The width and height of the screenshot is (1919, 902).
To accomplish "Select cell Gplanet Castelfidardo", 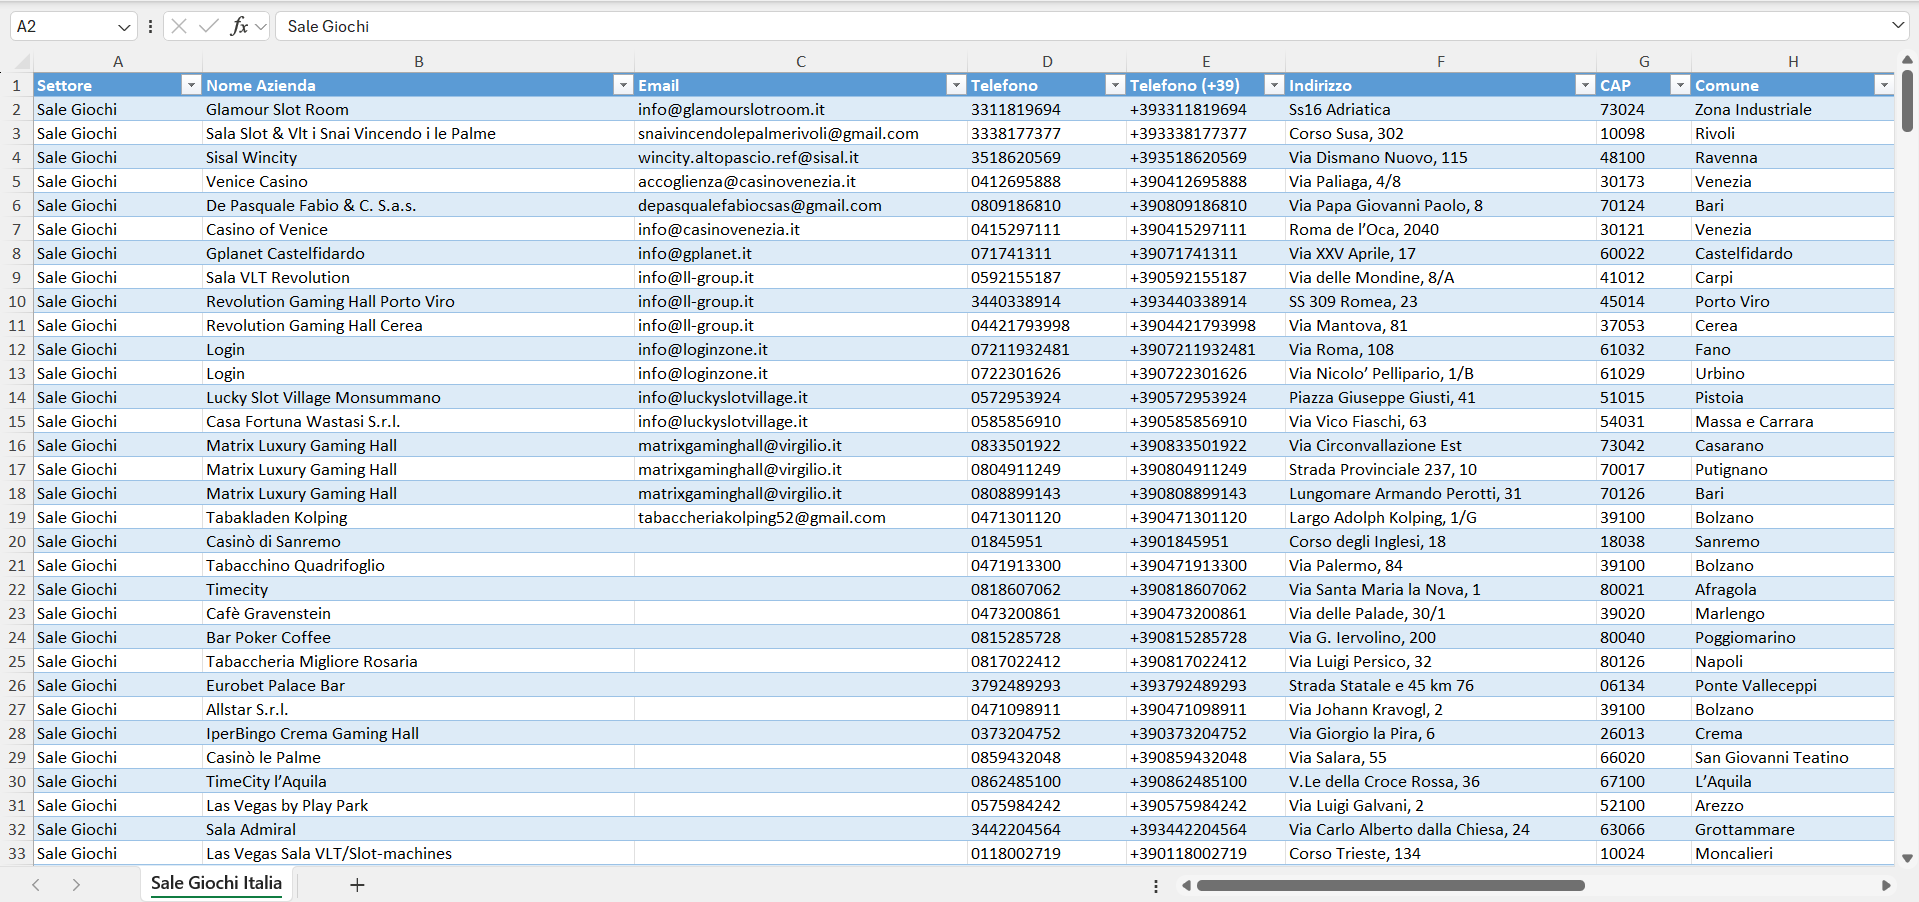I will (418, 253).
